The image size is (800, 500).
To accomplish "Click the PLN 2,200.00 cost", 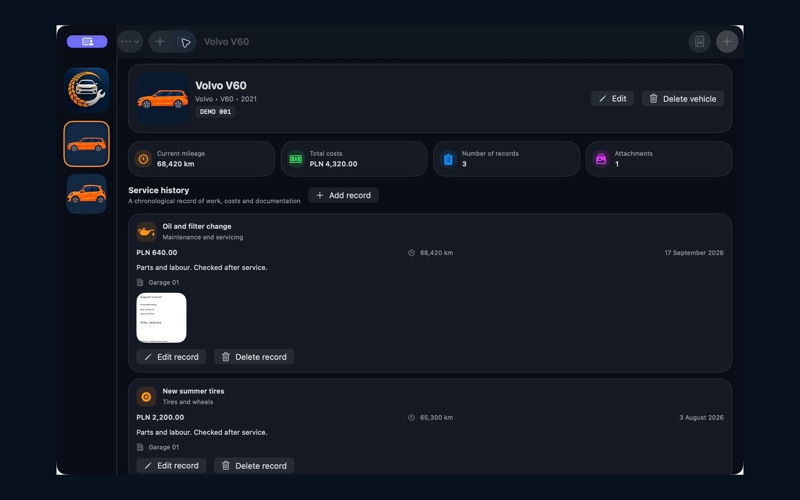I will [x=160, y=417].
